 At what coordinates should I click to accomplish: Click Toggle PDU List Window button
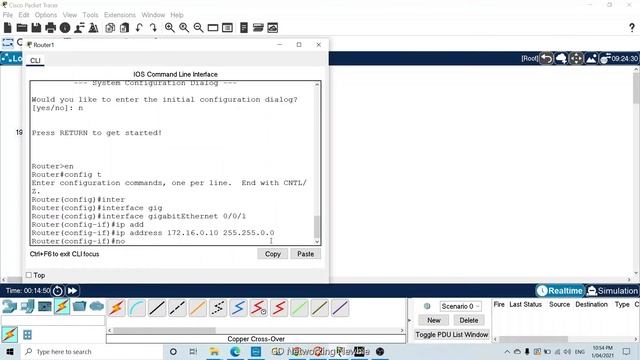(x=451, y=335)
